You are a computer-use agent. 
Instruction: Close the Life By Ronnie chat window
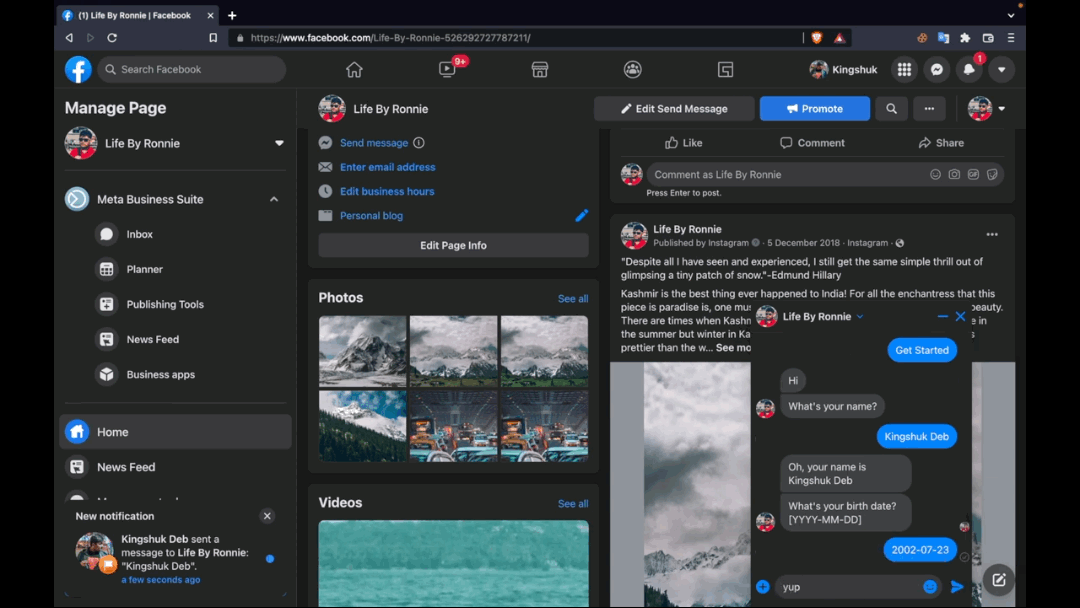coord(960,317)
